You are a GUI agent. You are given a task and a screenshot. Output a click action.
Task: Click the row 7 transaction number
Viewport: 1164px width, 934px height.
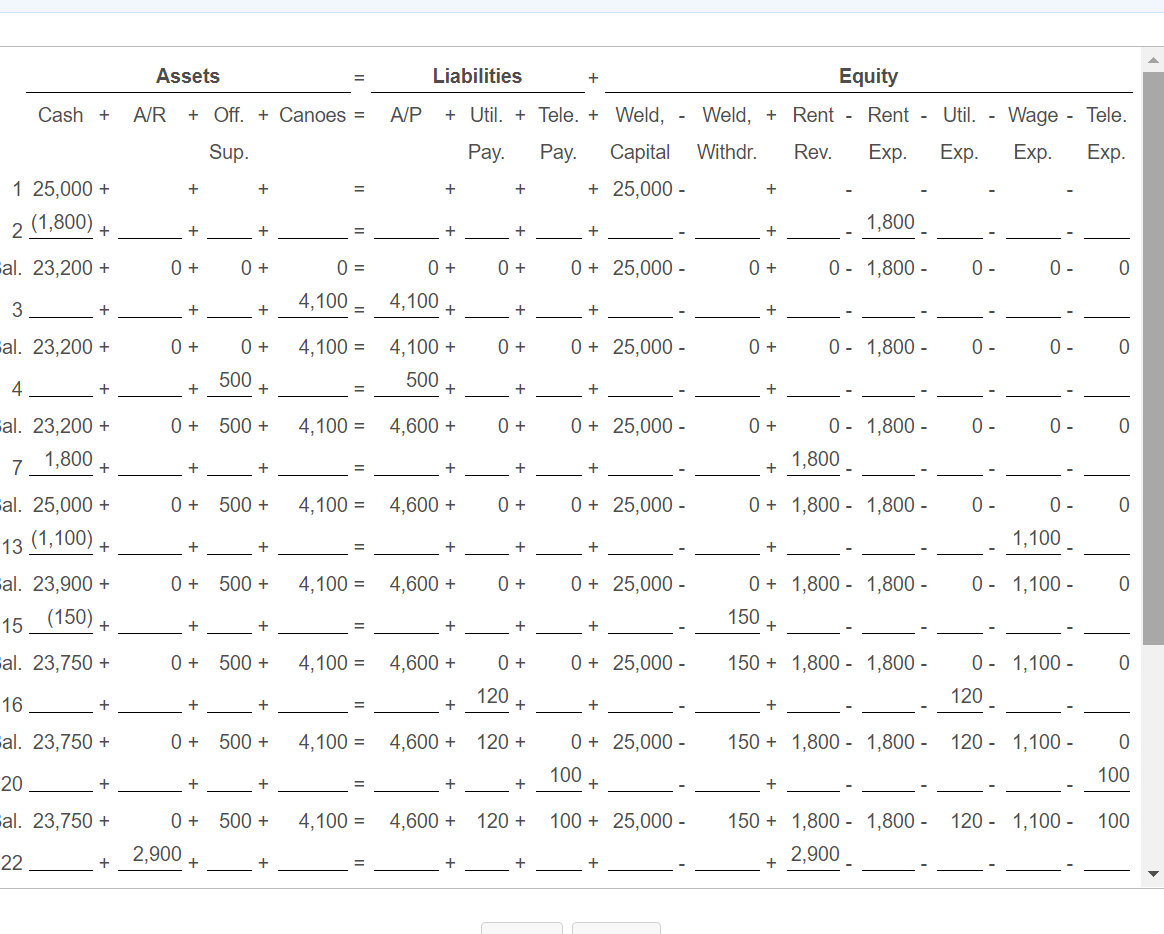click(x=17, y=468)
